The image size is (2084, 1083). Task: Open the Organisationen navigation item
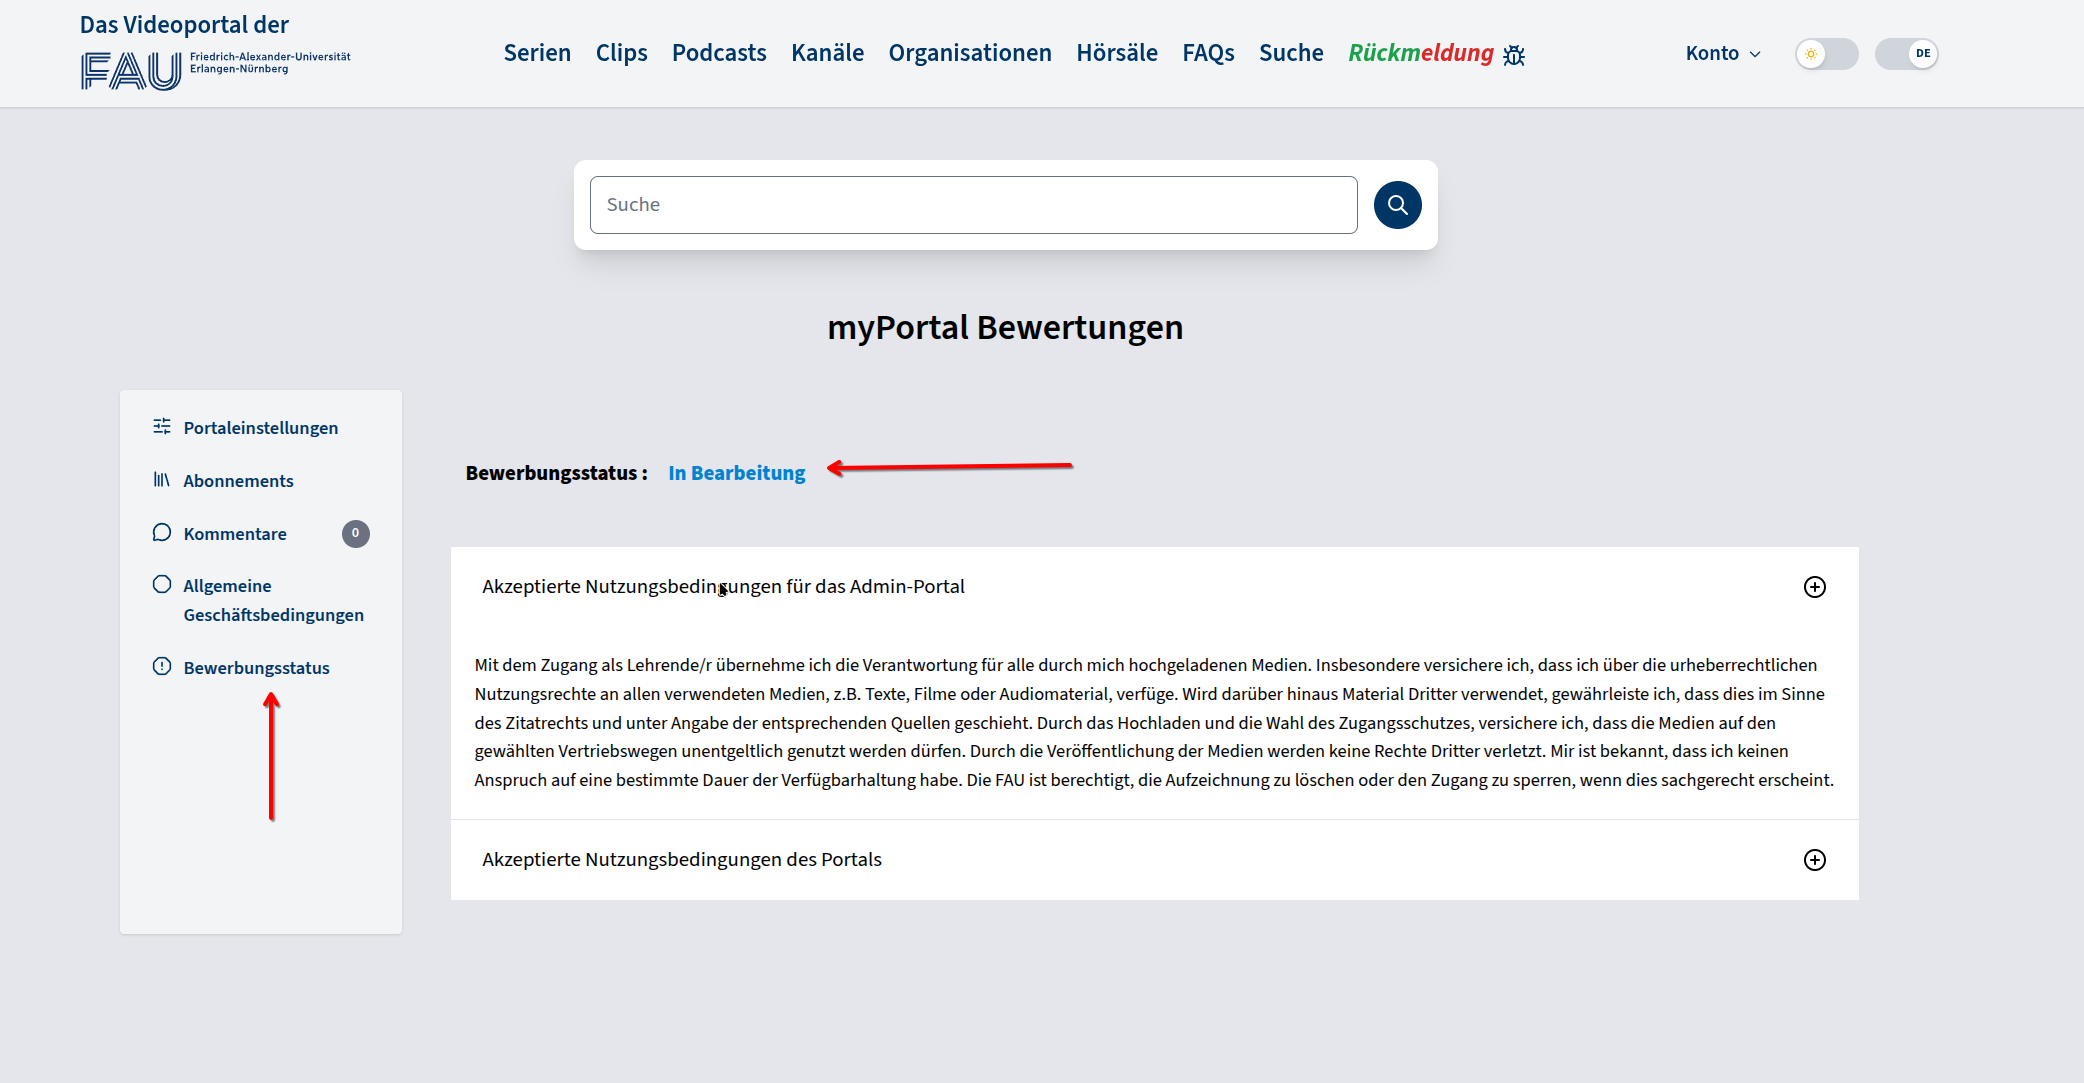pyautogui.click(x=969, y=53)
